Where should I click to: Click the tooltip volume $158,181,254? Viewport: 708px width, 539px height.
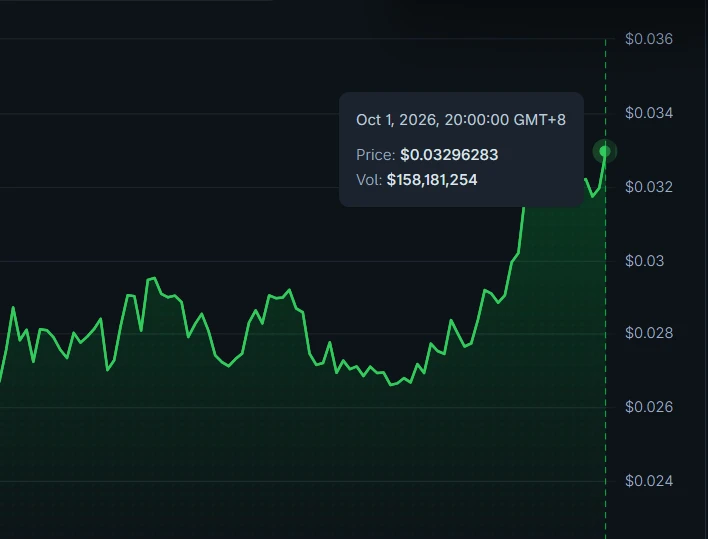(432, 180)
